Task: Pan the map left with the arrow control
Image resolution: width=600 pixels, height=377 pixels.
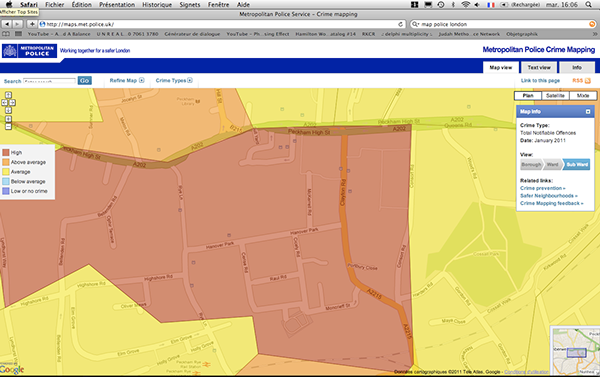Action: (5, 103)
